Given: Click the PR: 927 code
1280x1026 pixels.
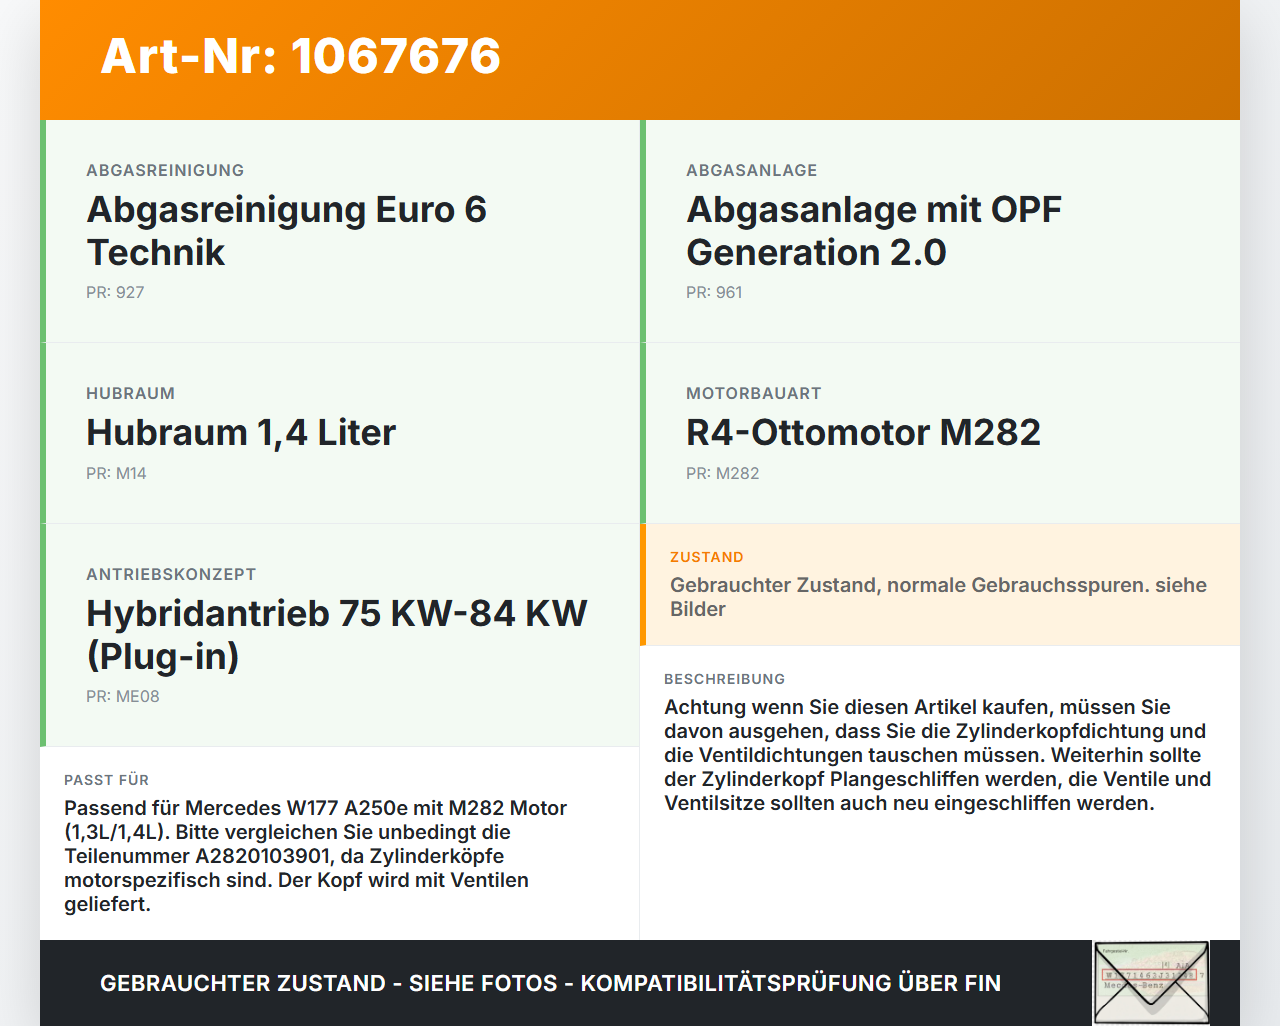Looking at the screenshot, I should (x=115, y=293).
